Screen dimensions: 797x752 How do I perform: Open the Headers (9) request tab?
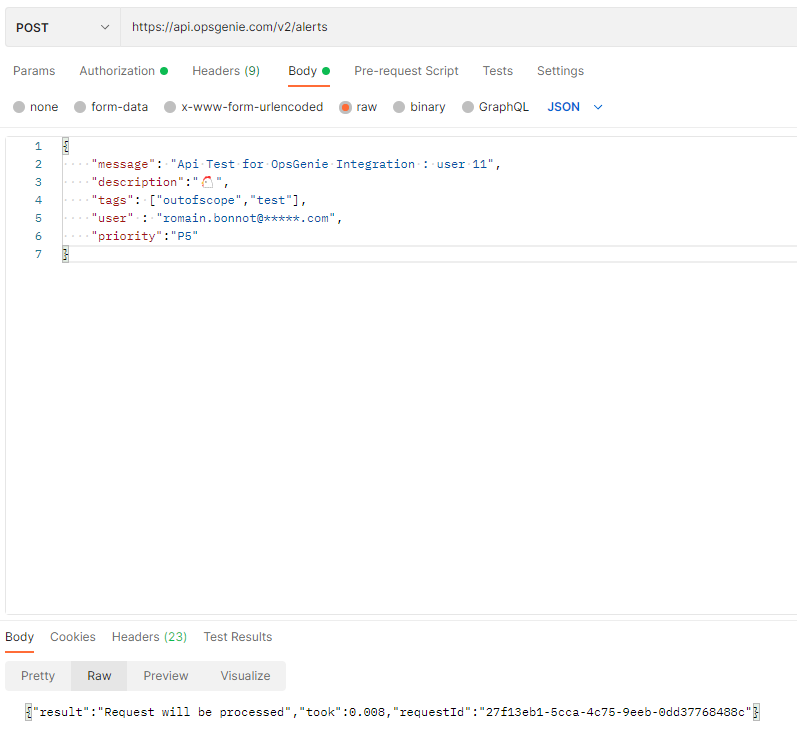(226, 71)
